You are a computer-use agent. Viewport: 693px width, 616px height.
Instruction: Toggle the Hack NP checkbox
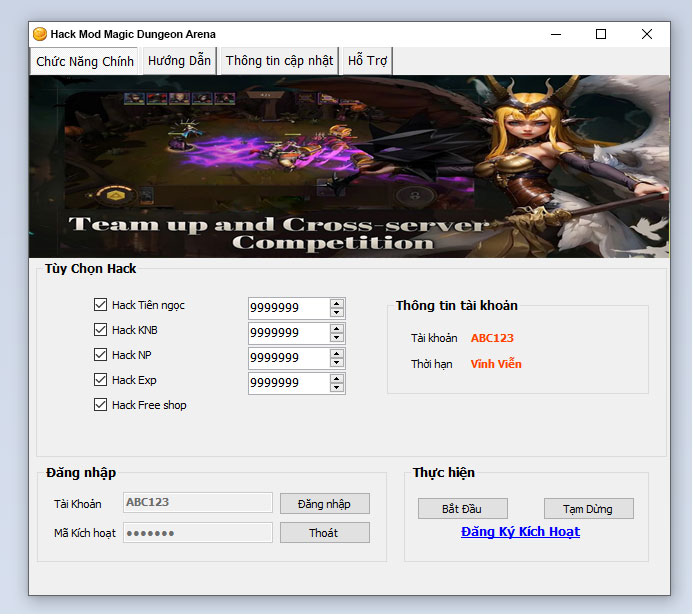pos(100,354)
